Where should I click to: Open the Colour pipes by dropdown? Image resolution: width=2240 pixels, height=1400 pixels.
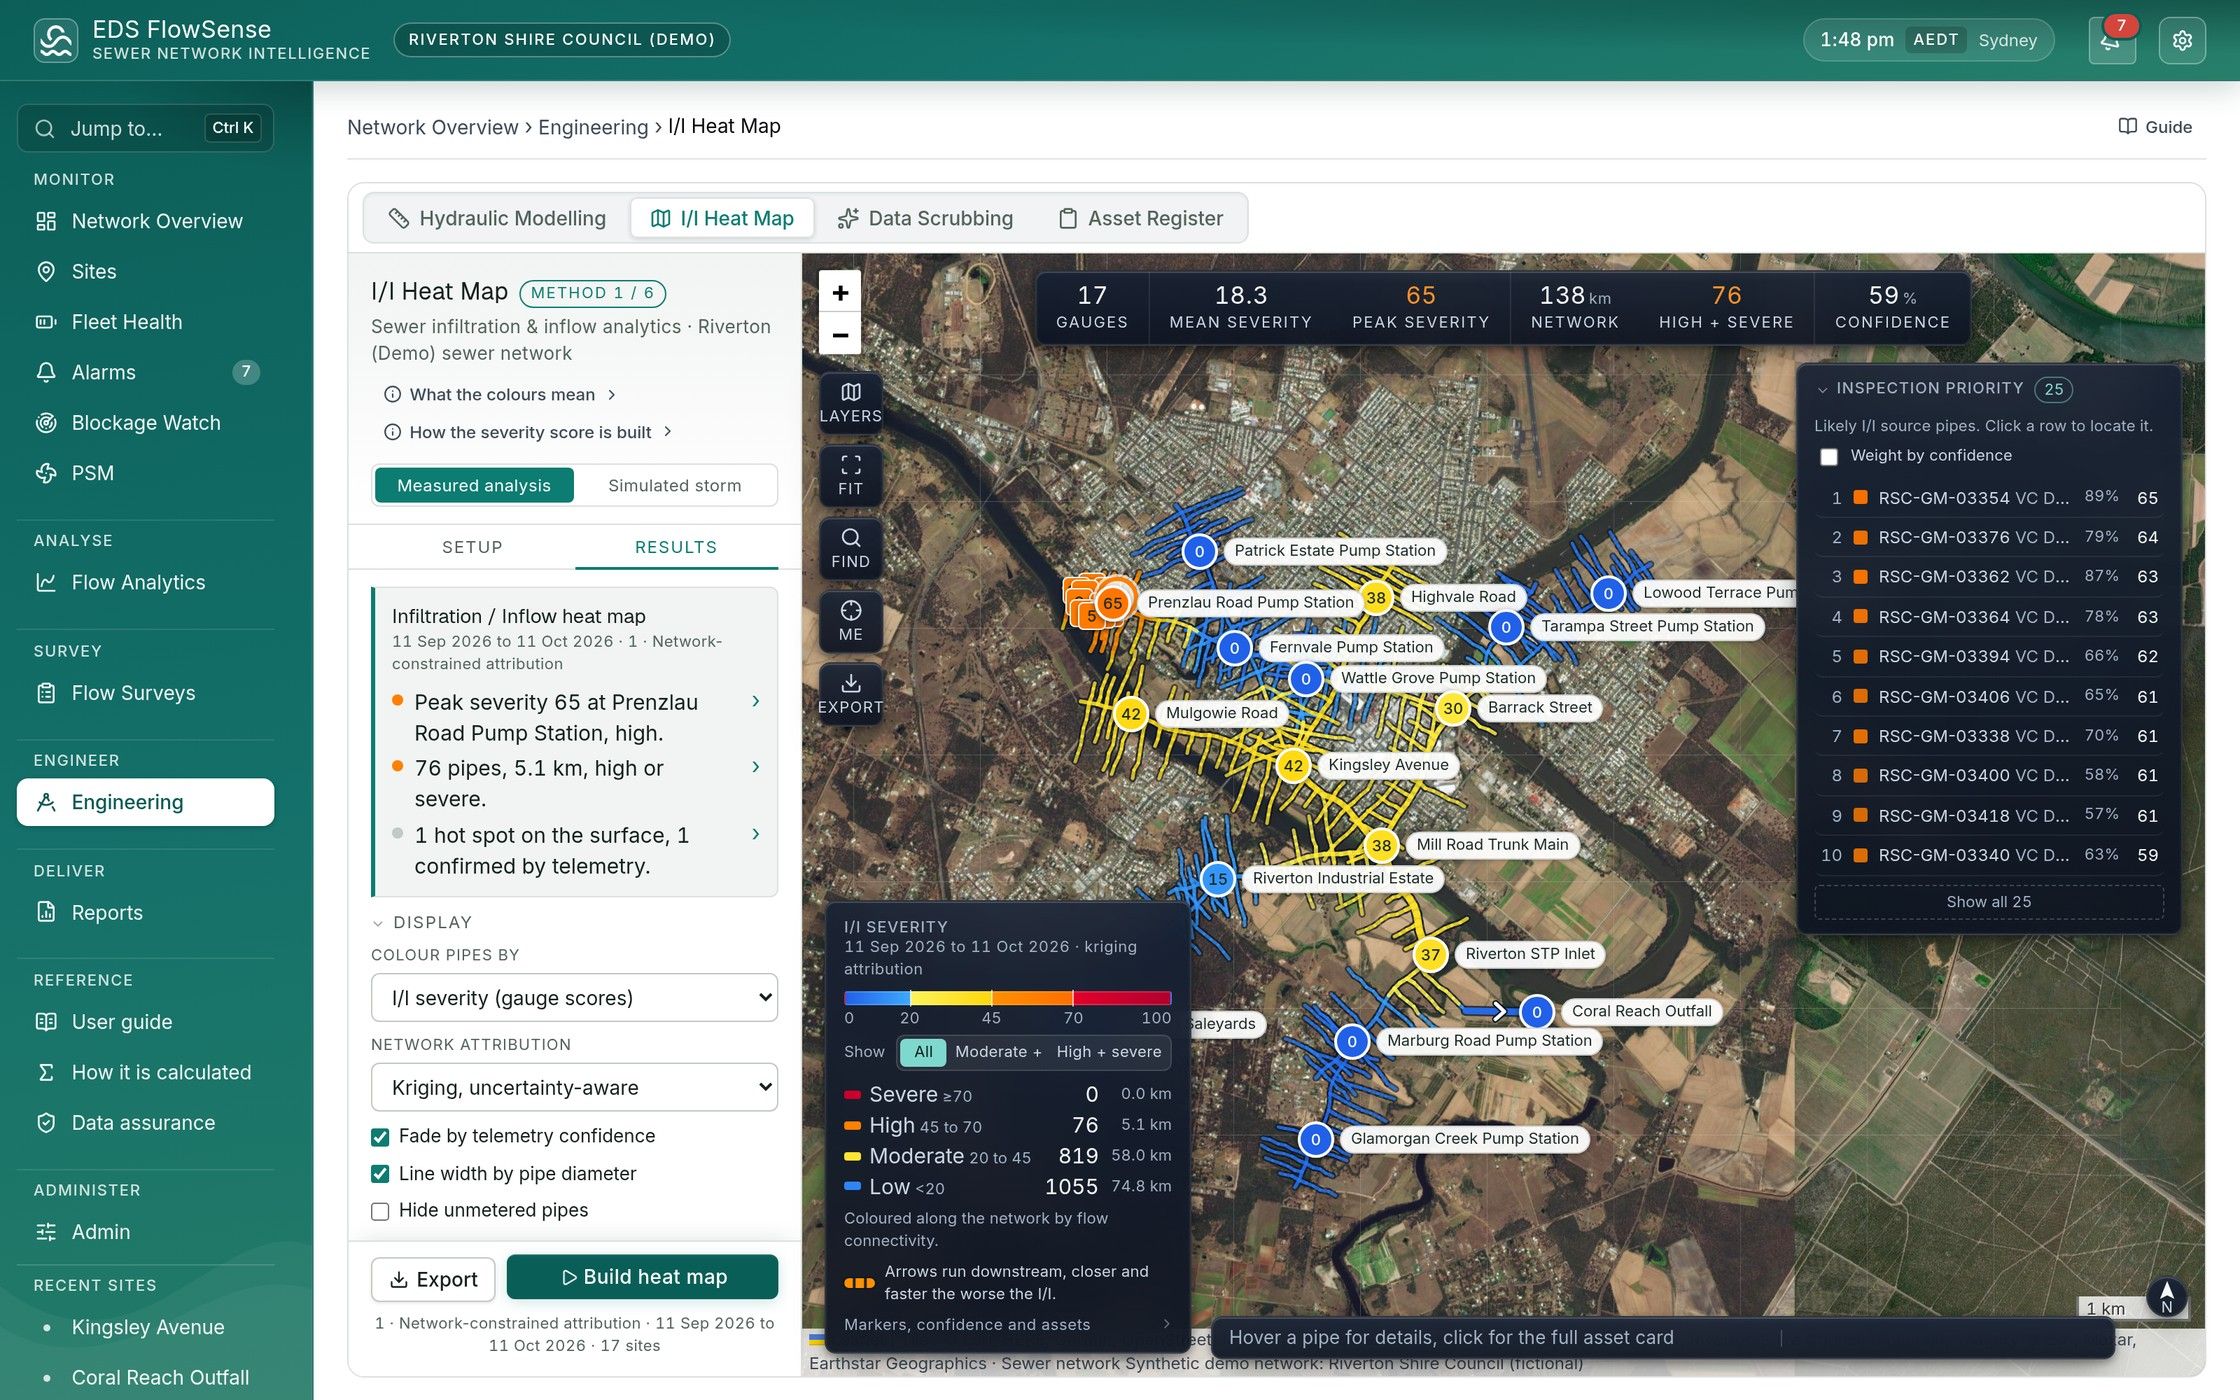574,998
